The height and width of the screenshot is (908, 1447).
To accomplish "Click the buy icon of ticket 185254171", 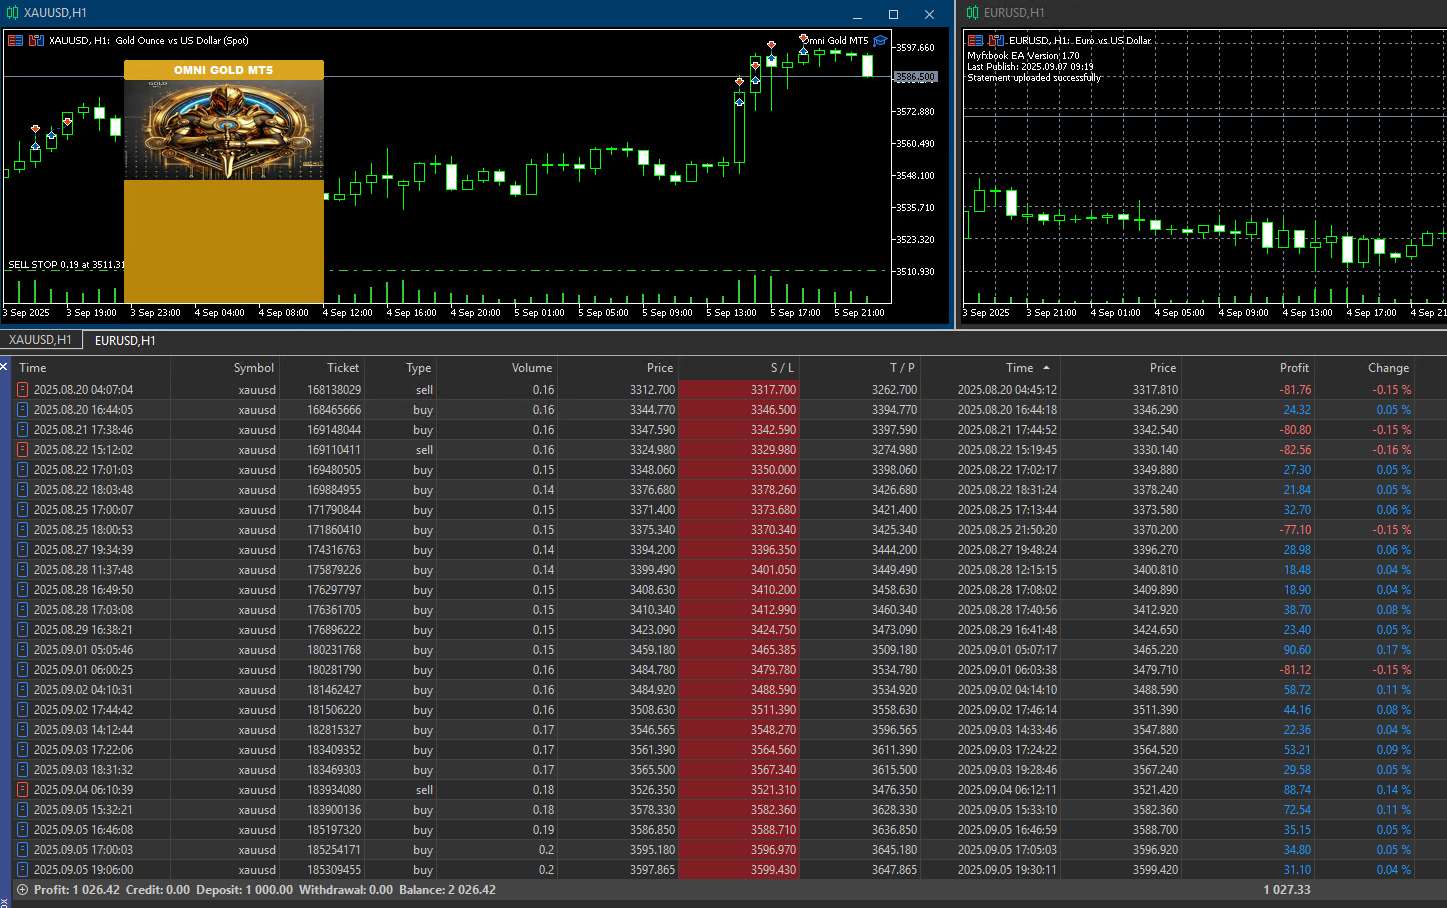I will pos(22,850).
